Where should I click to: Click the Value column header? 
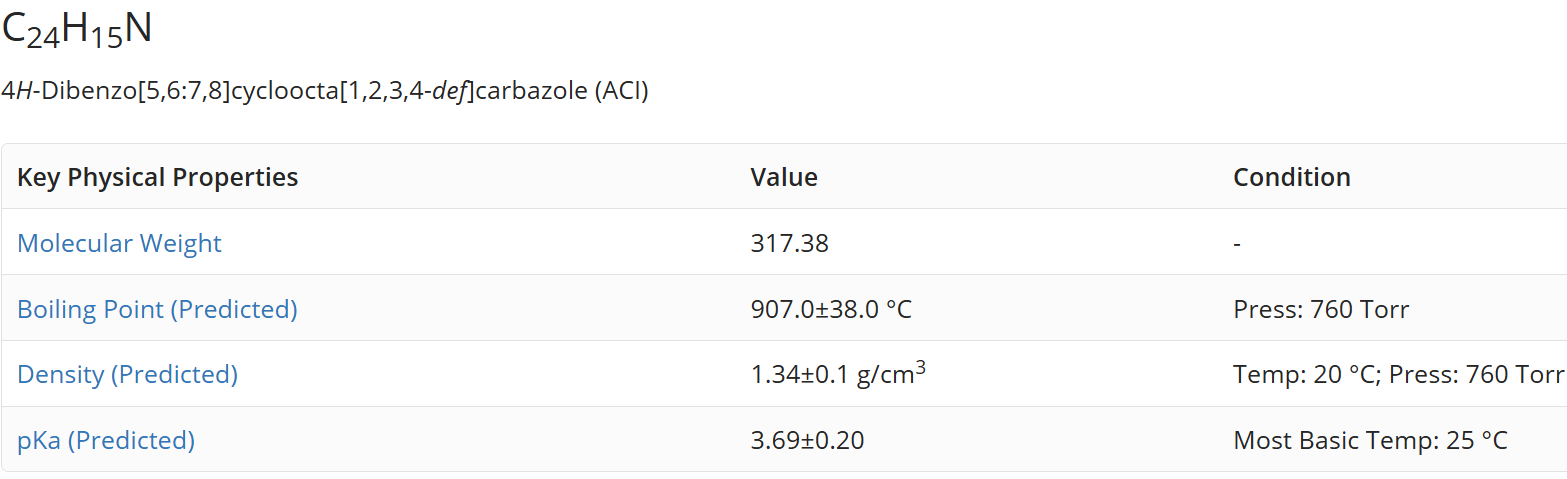coord(784,177)
